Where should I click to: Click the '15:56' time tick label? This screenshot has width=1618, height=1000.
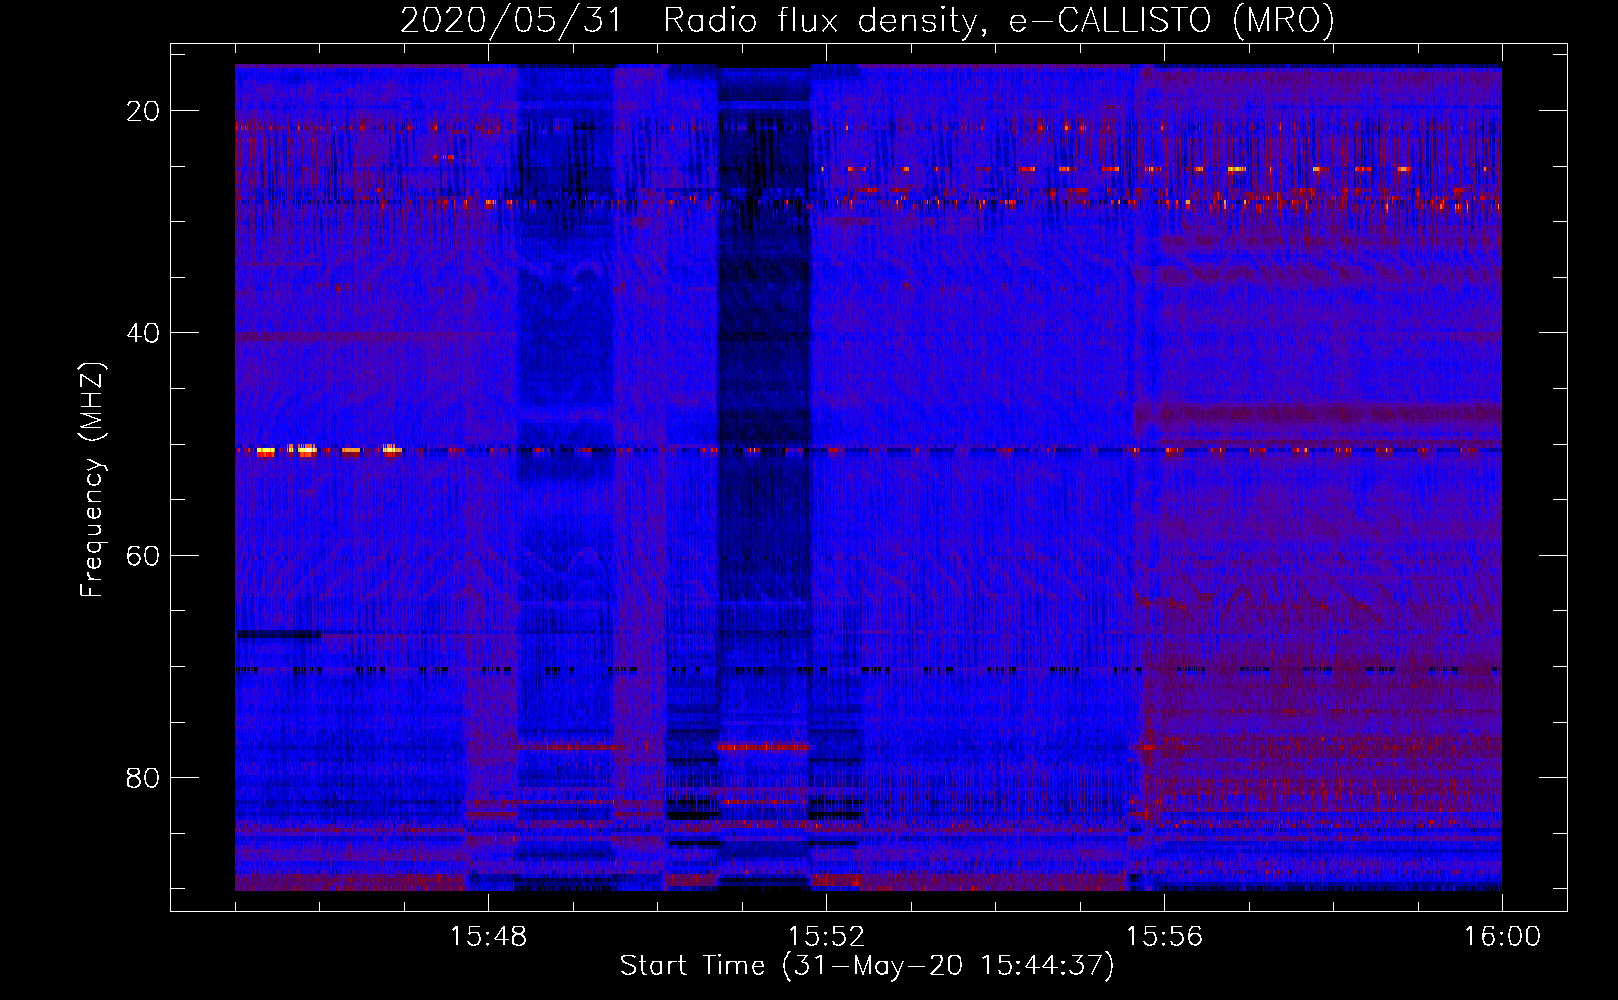[1164, 937]
